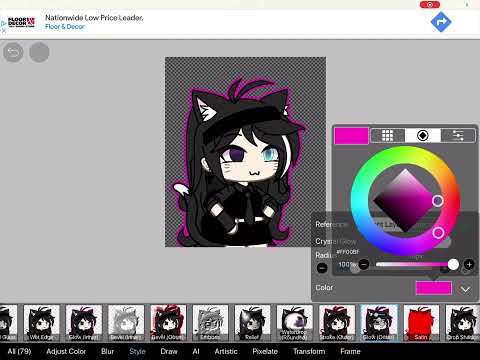Click the opacity slider white handle
The image size is (480, 360).
click(453, 265)
